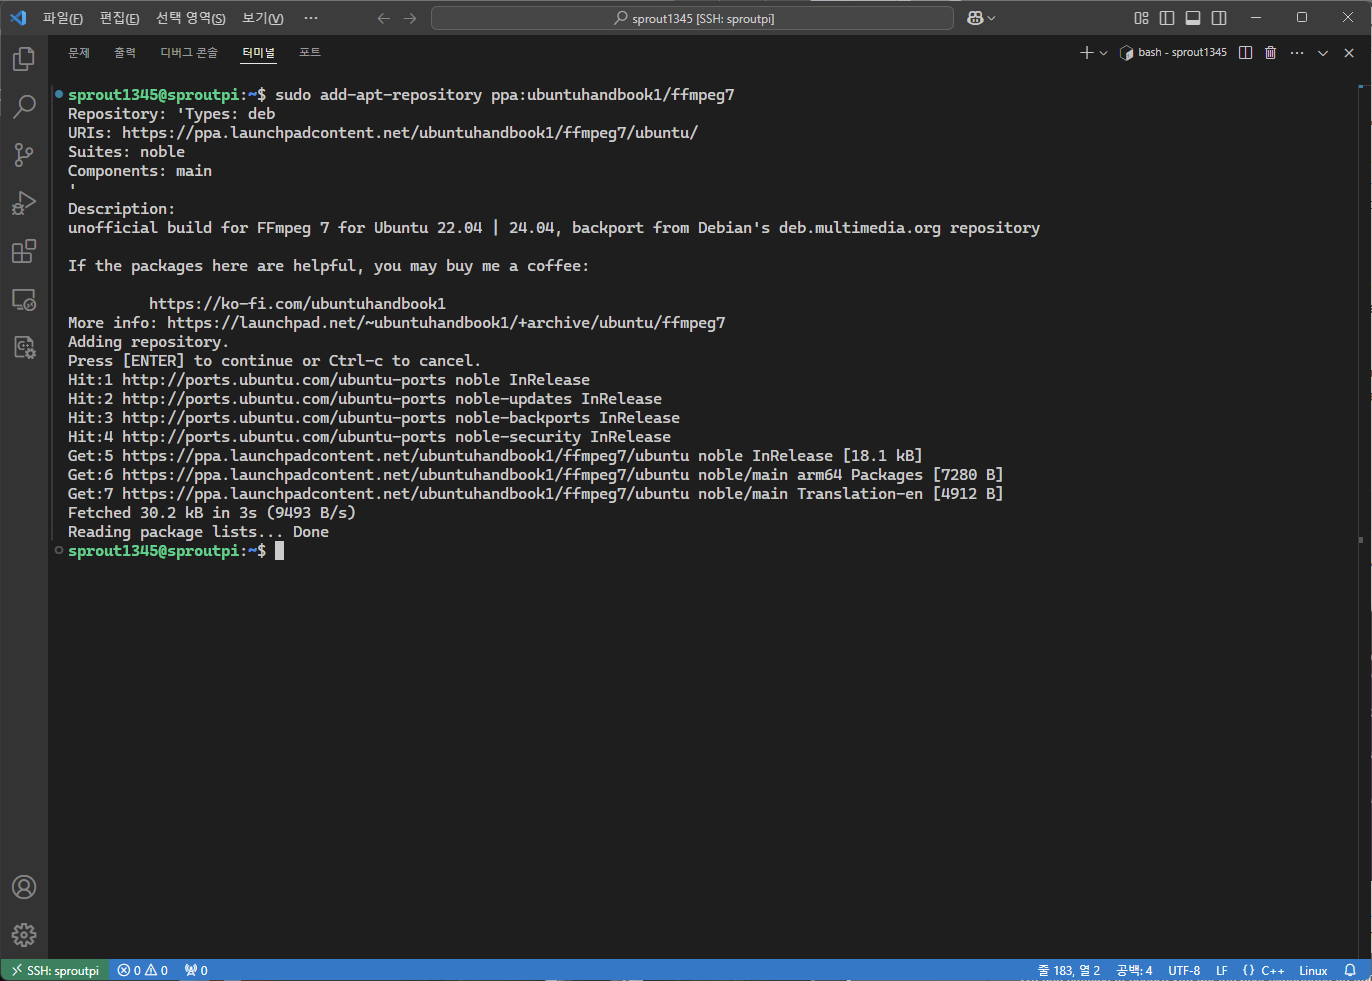
Task: Go forward with the right arrow
Action: (x=410, y=18)
